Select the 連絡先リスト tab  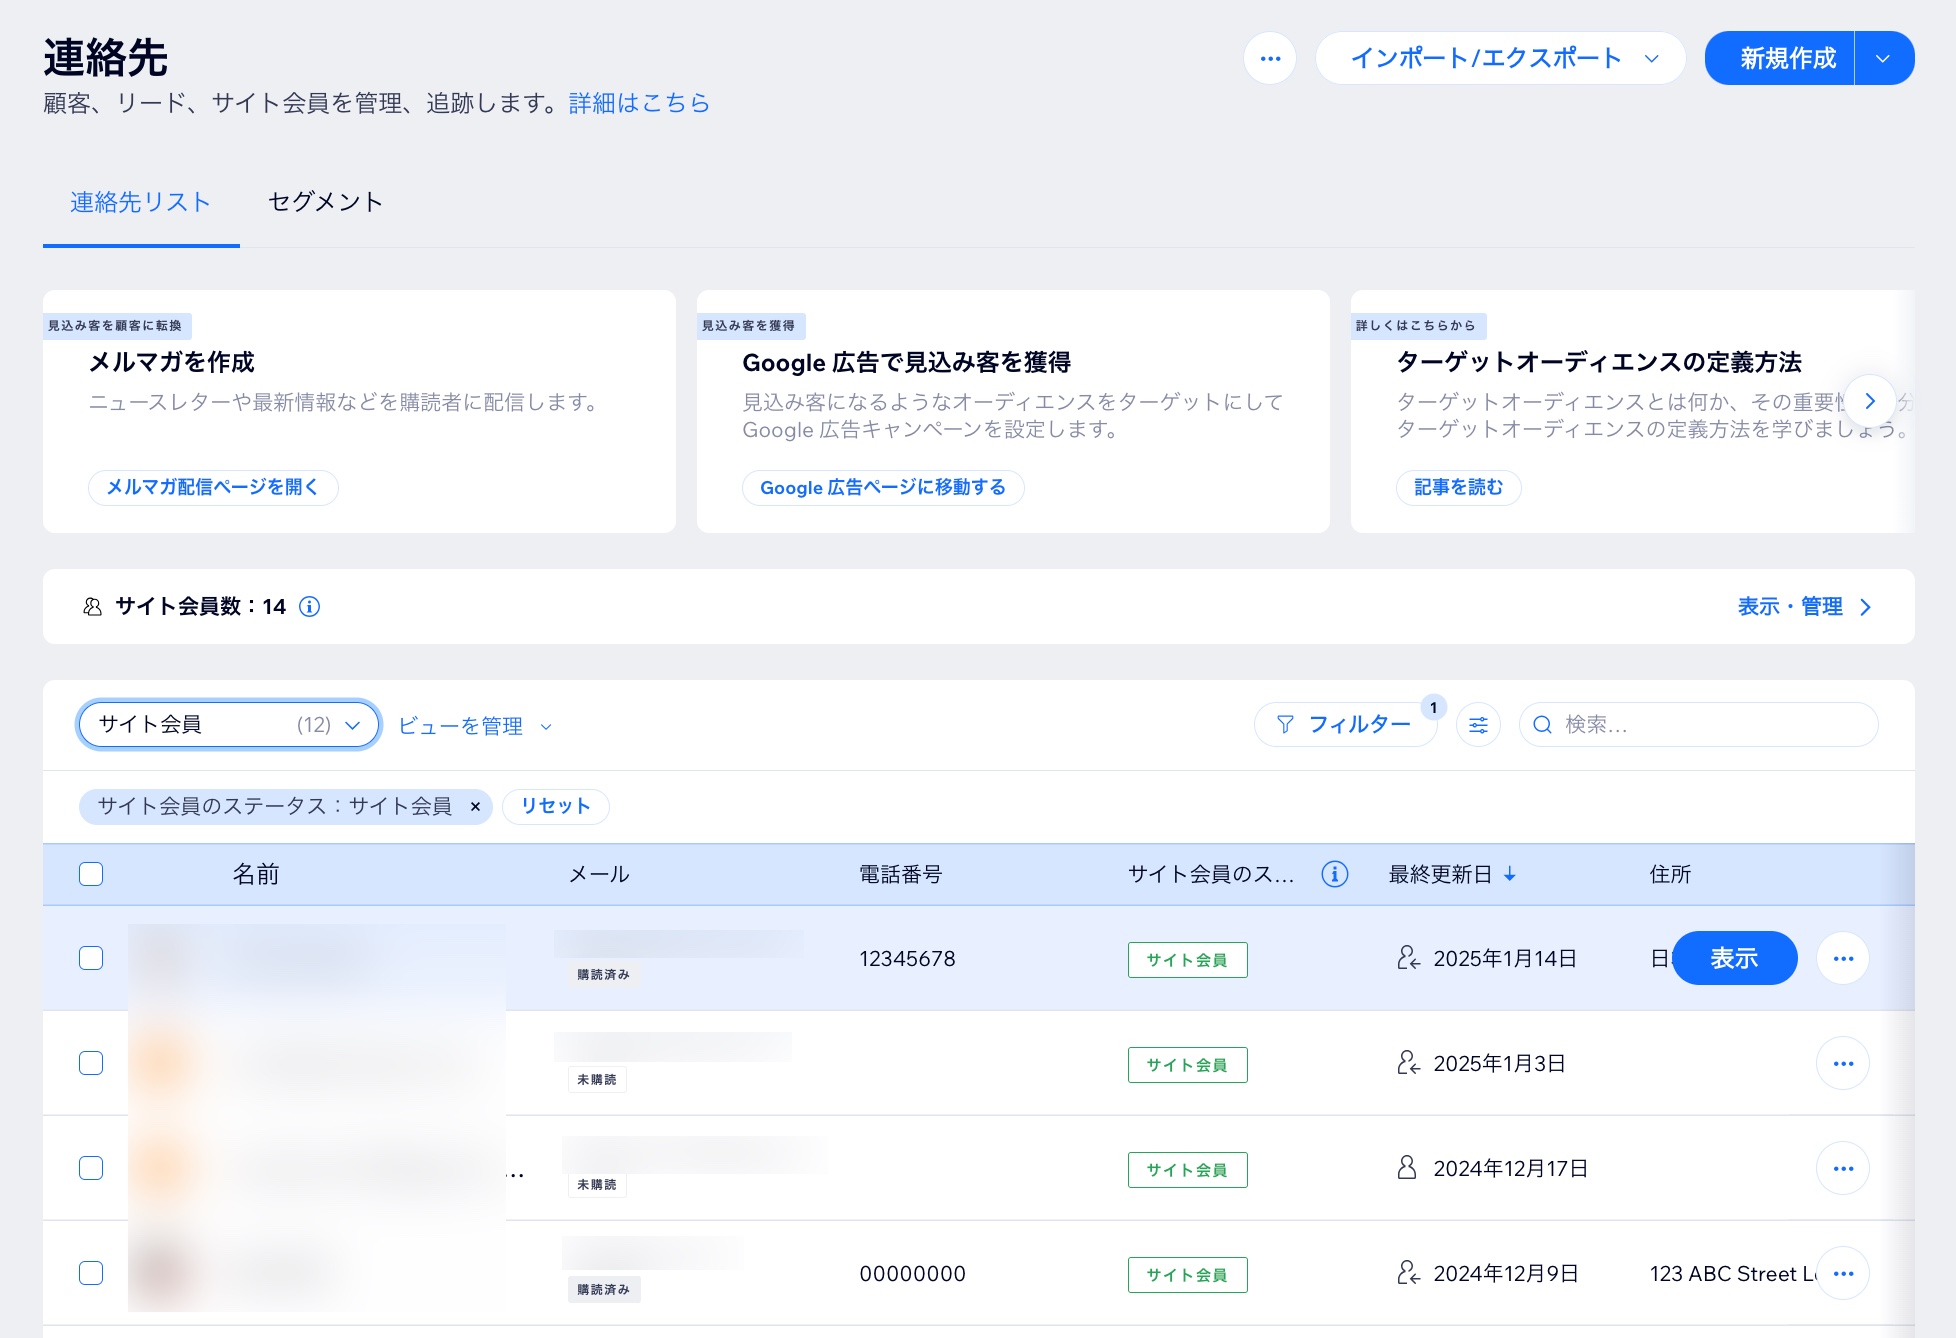coord(140,201)
